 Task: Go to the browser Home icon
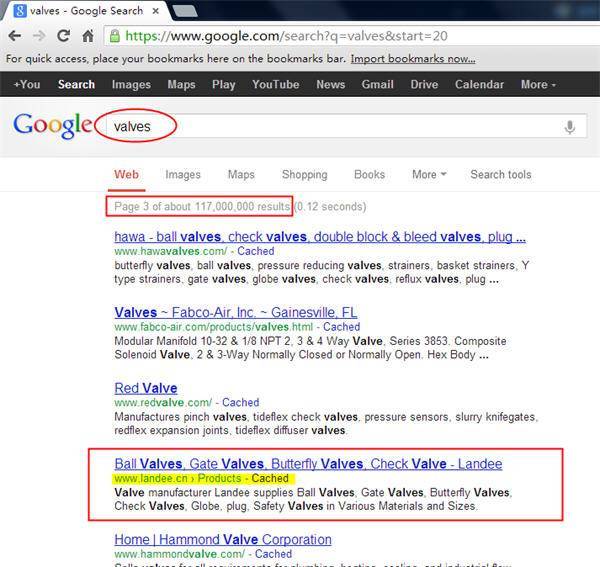tap(88, 36)
